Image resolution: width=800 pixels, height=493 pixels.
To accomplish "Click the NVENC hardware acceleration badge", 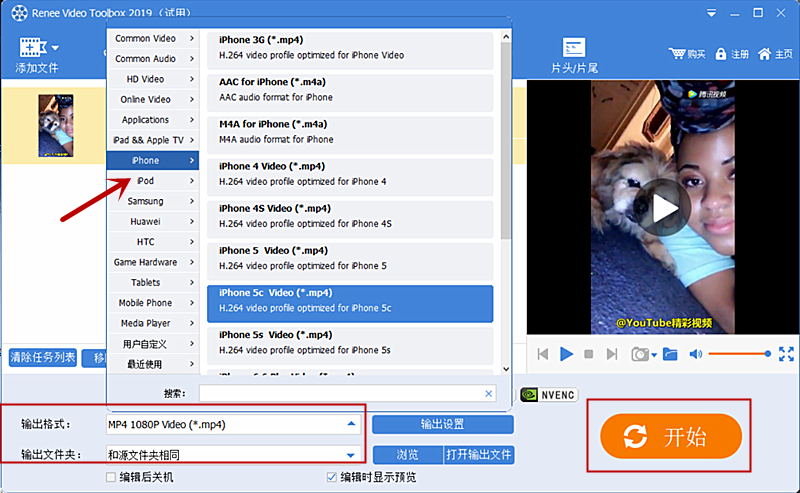I will click(549, 395).
